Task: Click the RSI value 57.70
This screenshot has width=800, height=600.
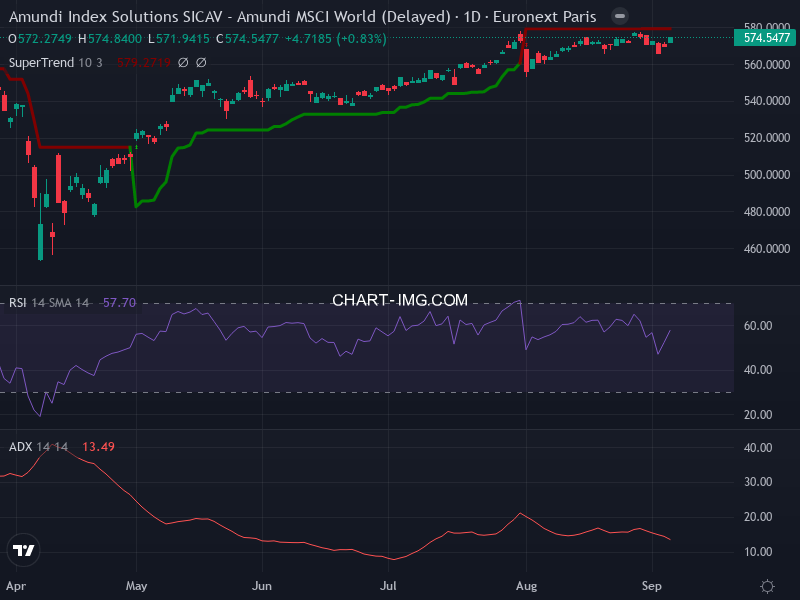Action: coord(119,303)
